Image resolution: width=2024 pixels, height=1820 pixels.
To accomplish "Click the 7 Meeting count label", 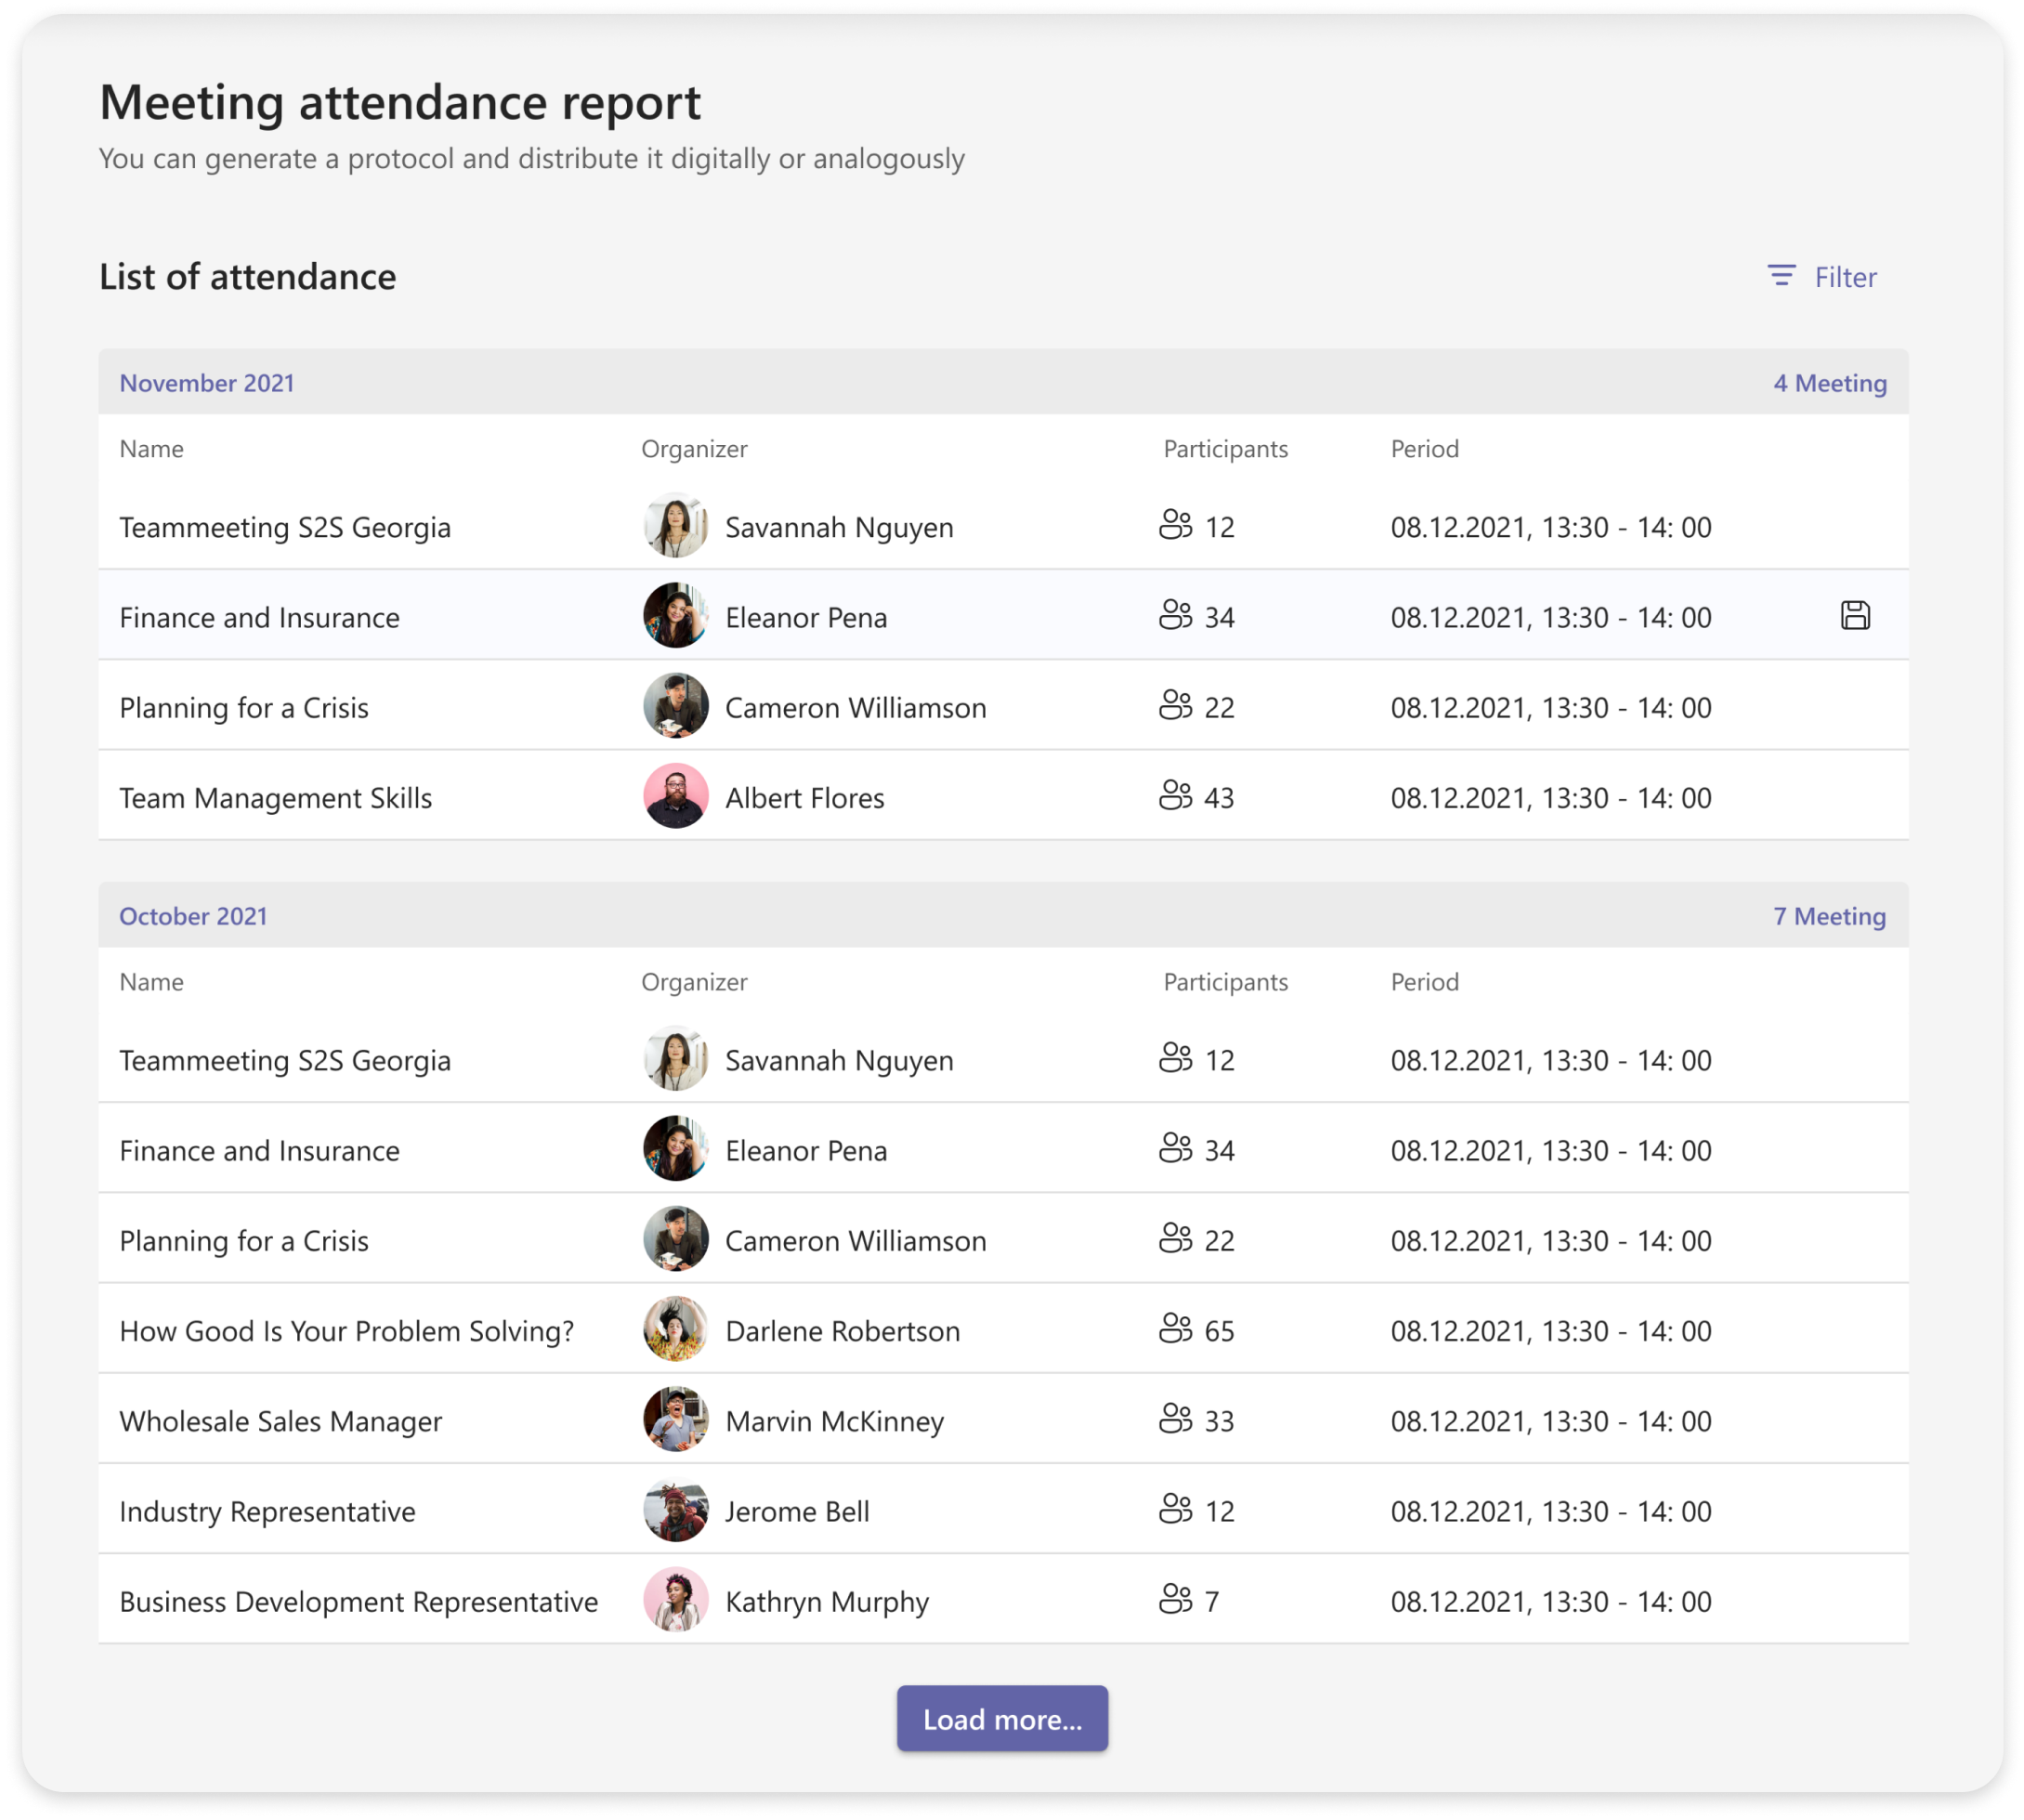I will [1829, 916].
